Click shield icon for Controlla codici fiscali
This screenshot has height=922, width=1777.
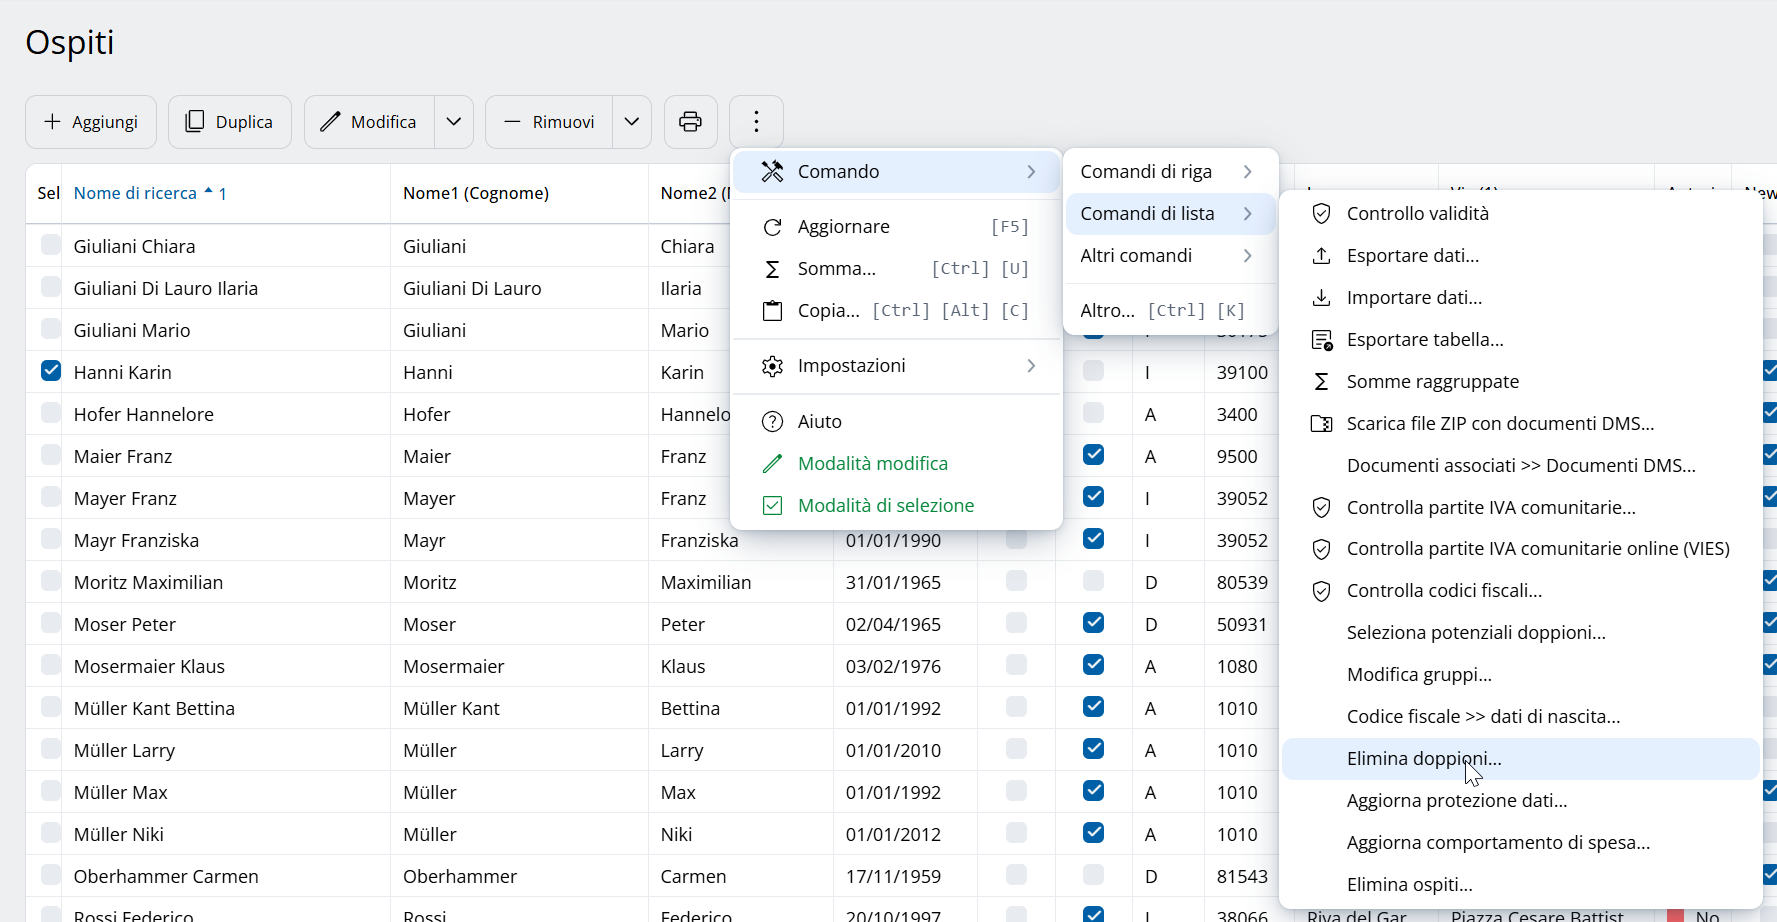pos(1321,591)
